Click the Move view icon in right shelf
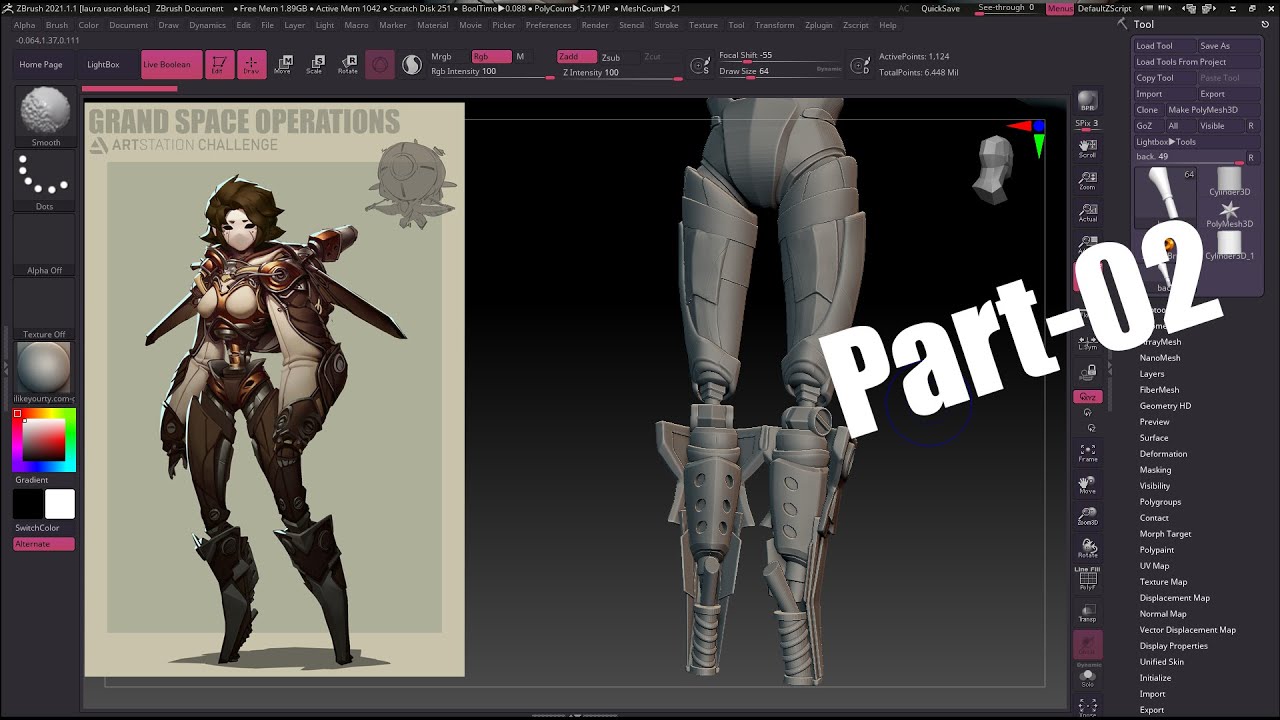 click(1087, 485)
